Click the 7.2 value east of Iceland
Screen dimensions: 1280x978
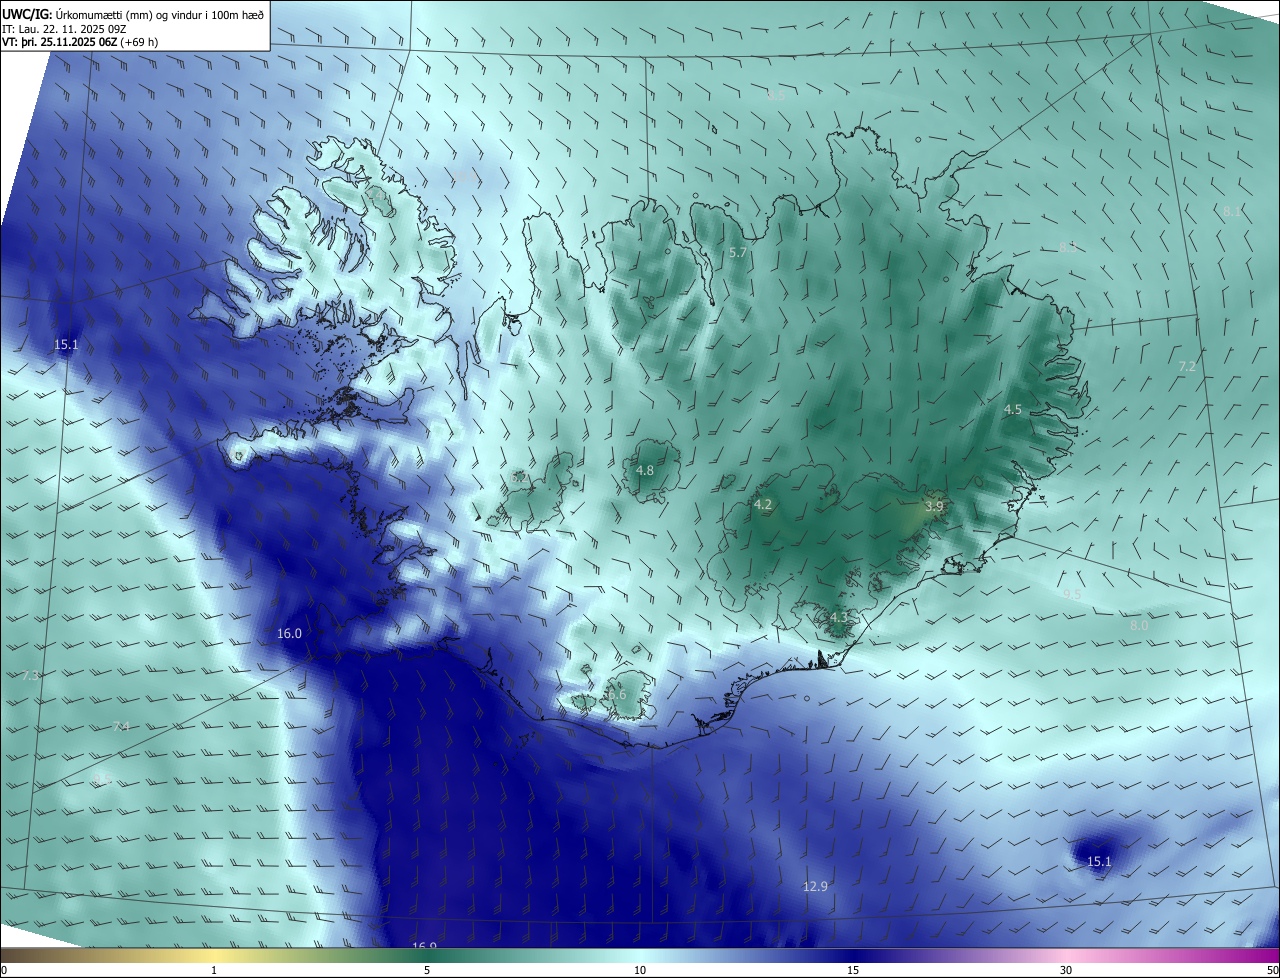coord(1187,367)
